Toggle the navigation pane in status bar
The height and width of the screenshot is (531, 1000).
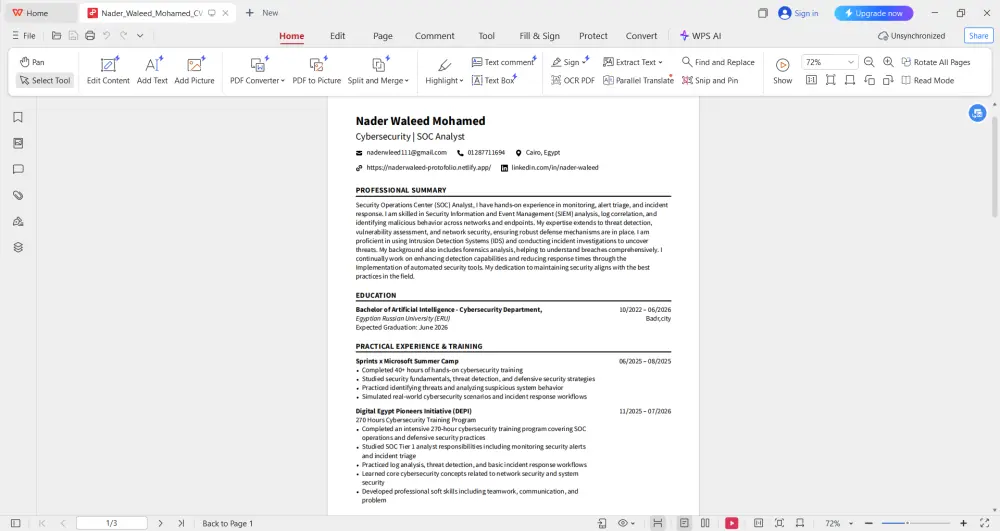(x=15, y=523)
